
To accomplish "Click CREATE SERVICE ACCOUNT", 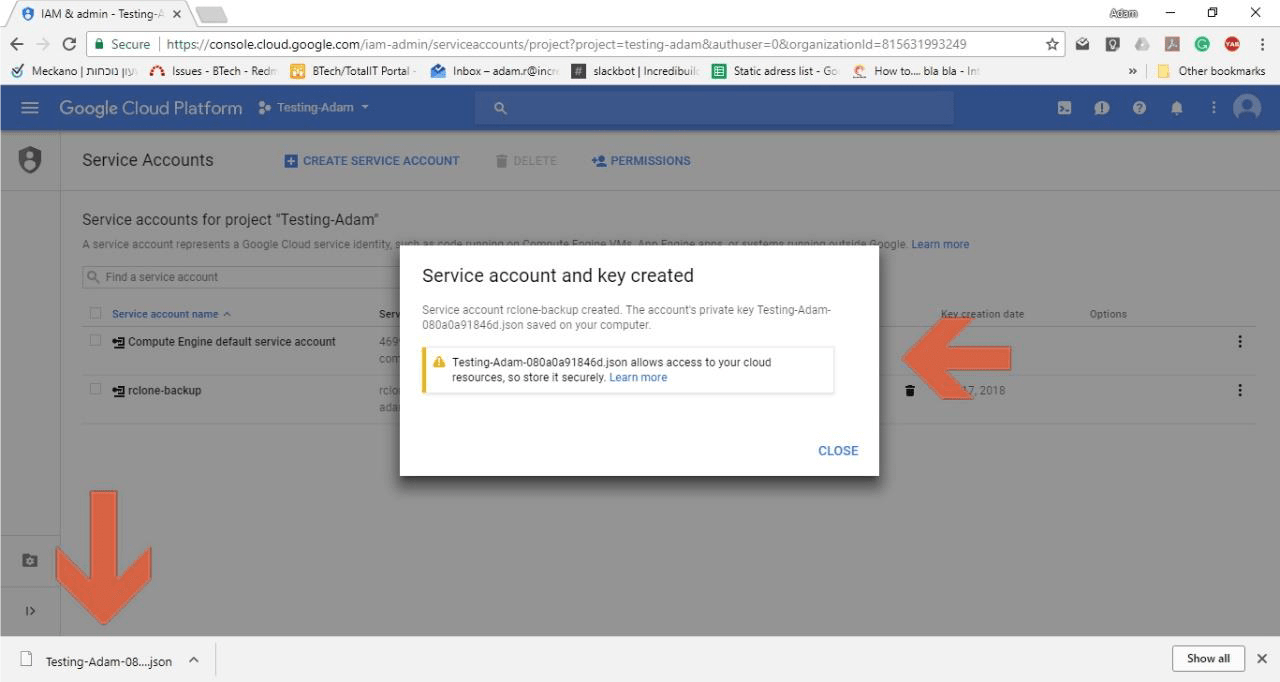I will click(x=372, y=161).
